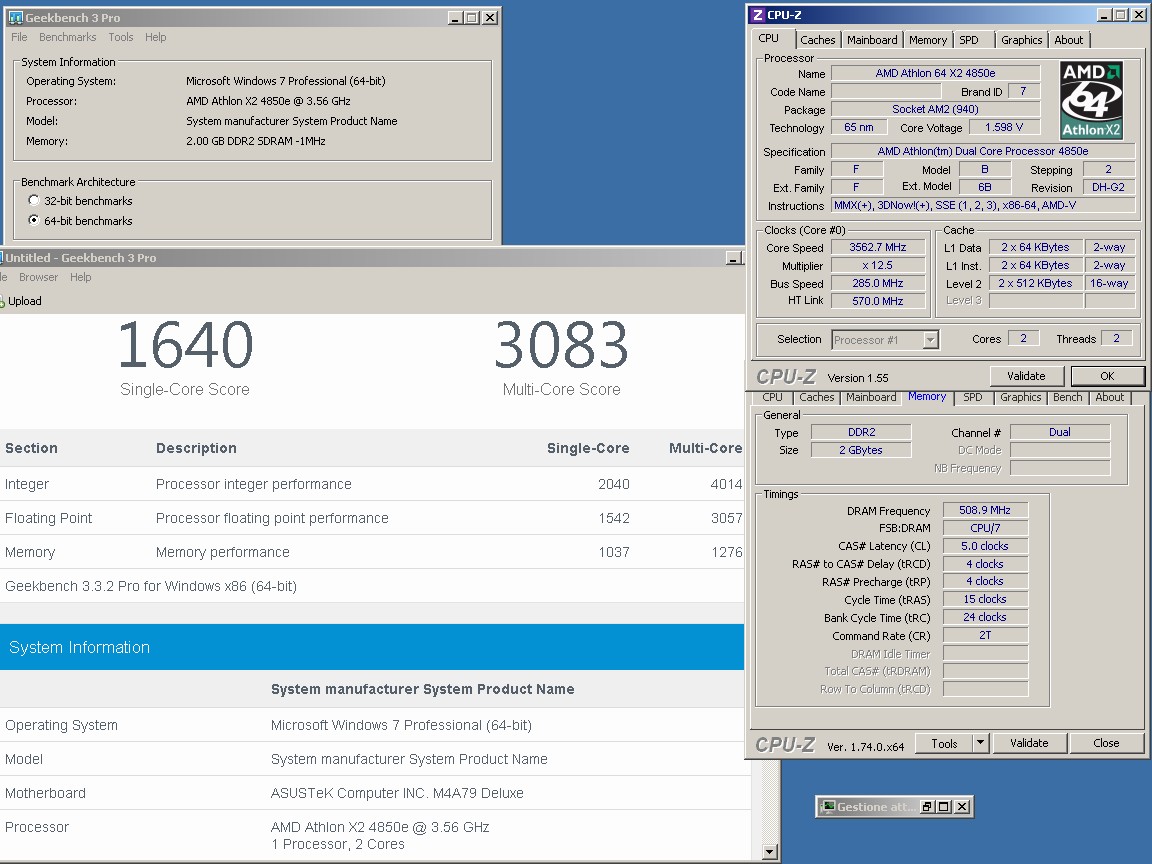
Task: Switch to SPD tab in top CPU-Z
Action: (969, 40)
